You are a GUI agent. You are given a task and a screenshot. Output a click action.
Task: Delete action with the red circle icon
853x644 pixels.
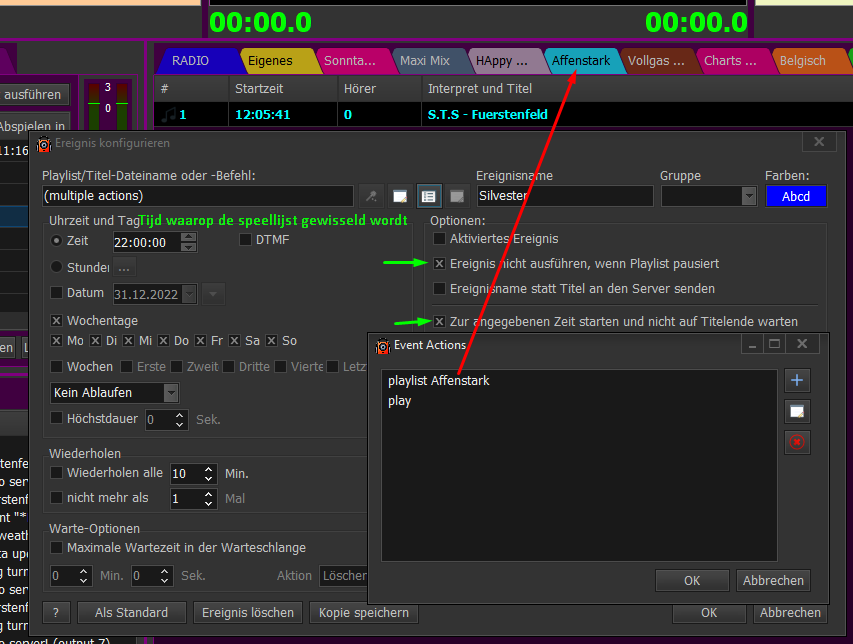(x=797, y=442)
